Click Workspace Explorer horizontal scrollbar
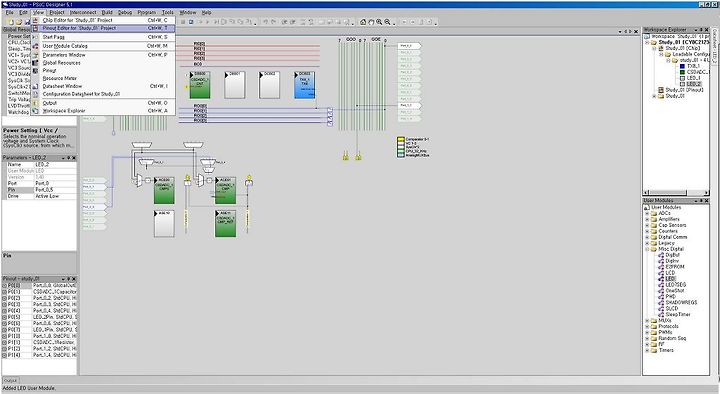The height and width of the screenshot is (394, 720). tap(677, 192)
